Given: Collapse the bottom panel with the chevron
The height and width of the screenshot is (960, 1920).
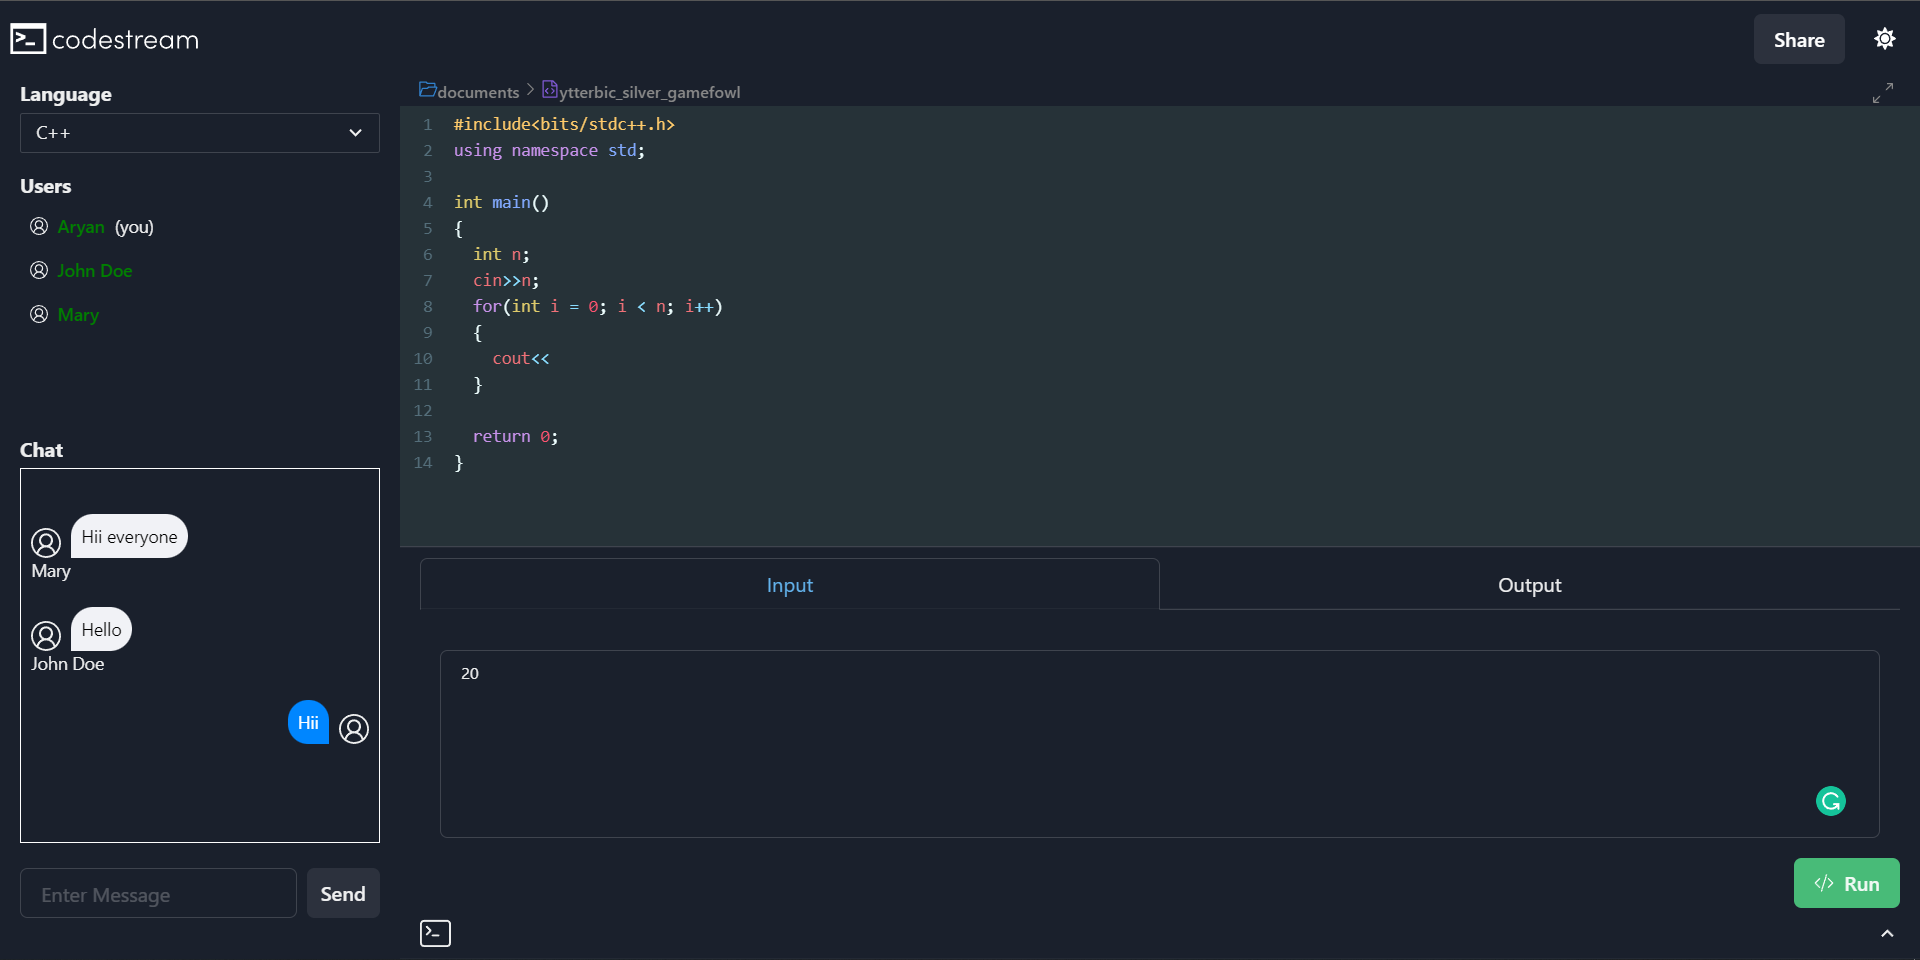Looking at the screenshot, I should pyautogui.click(x=1888, y=933).
